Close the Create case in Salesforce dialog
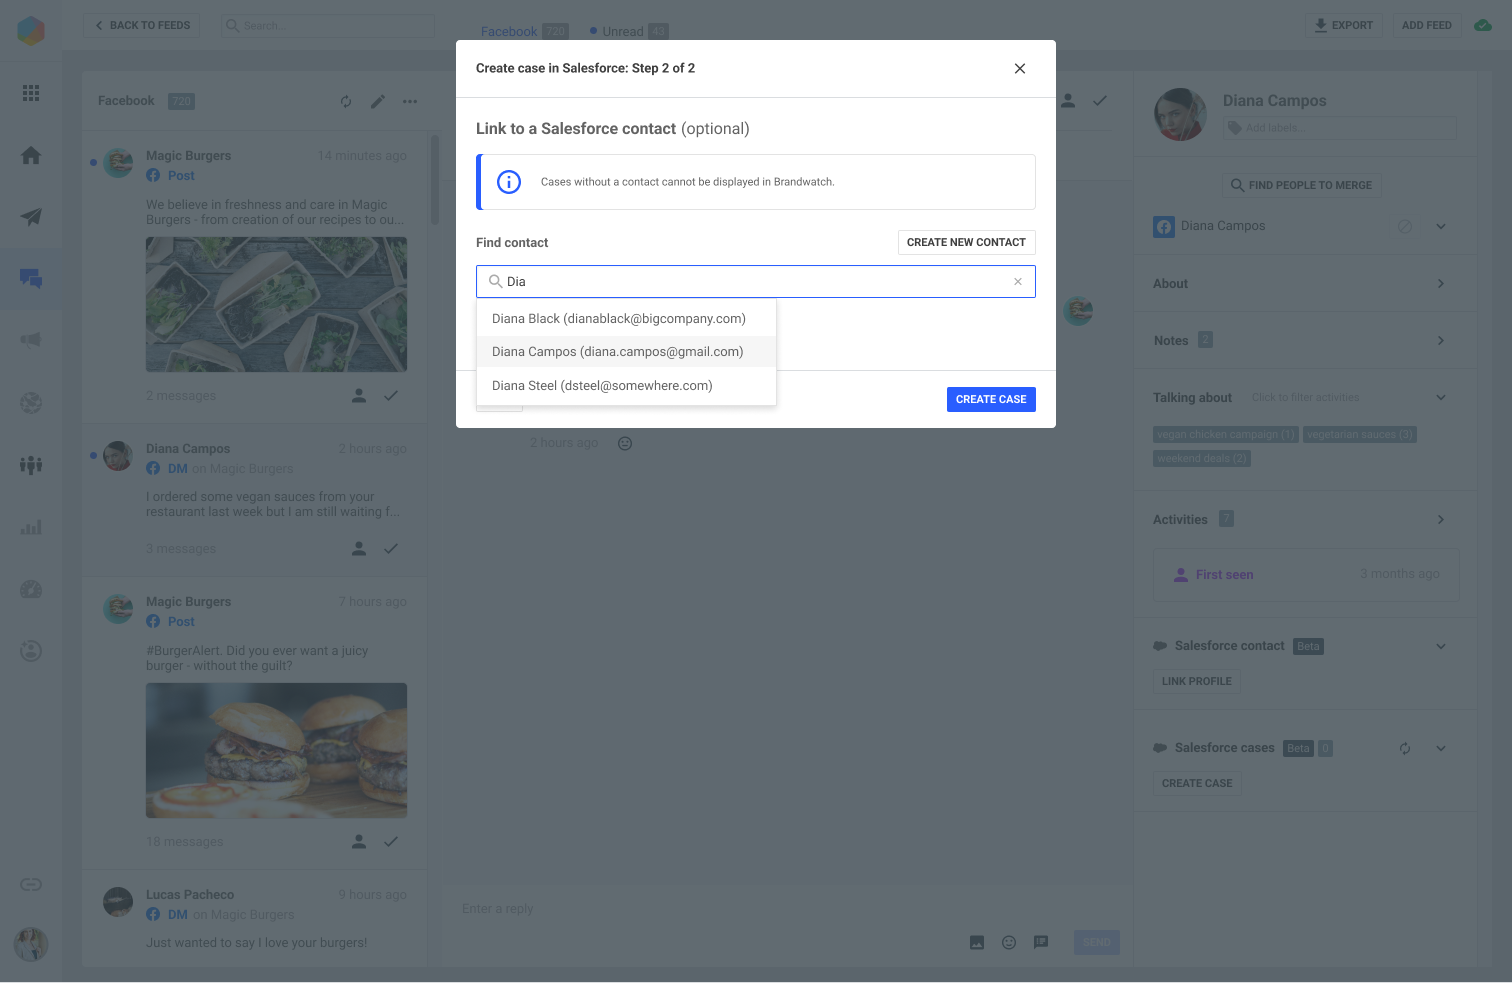 [x=1020, y=69]
